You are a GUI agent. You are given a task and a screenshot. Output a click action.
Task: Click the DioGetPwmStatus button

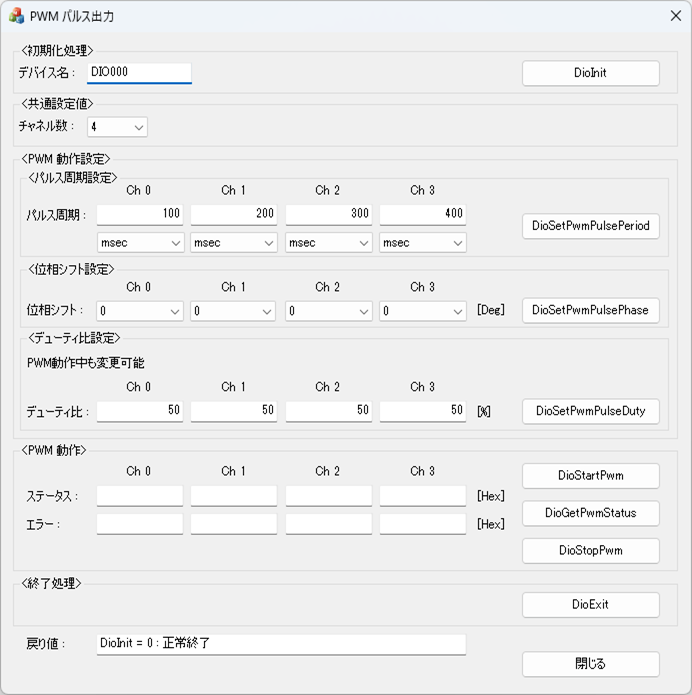tap(590, 513)
